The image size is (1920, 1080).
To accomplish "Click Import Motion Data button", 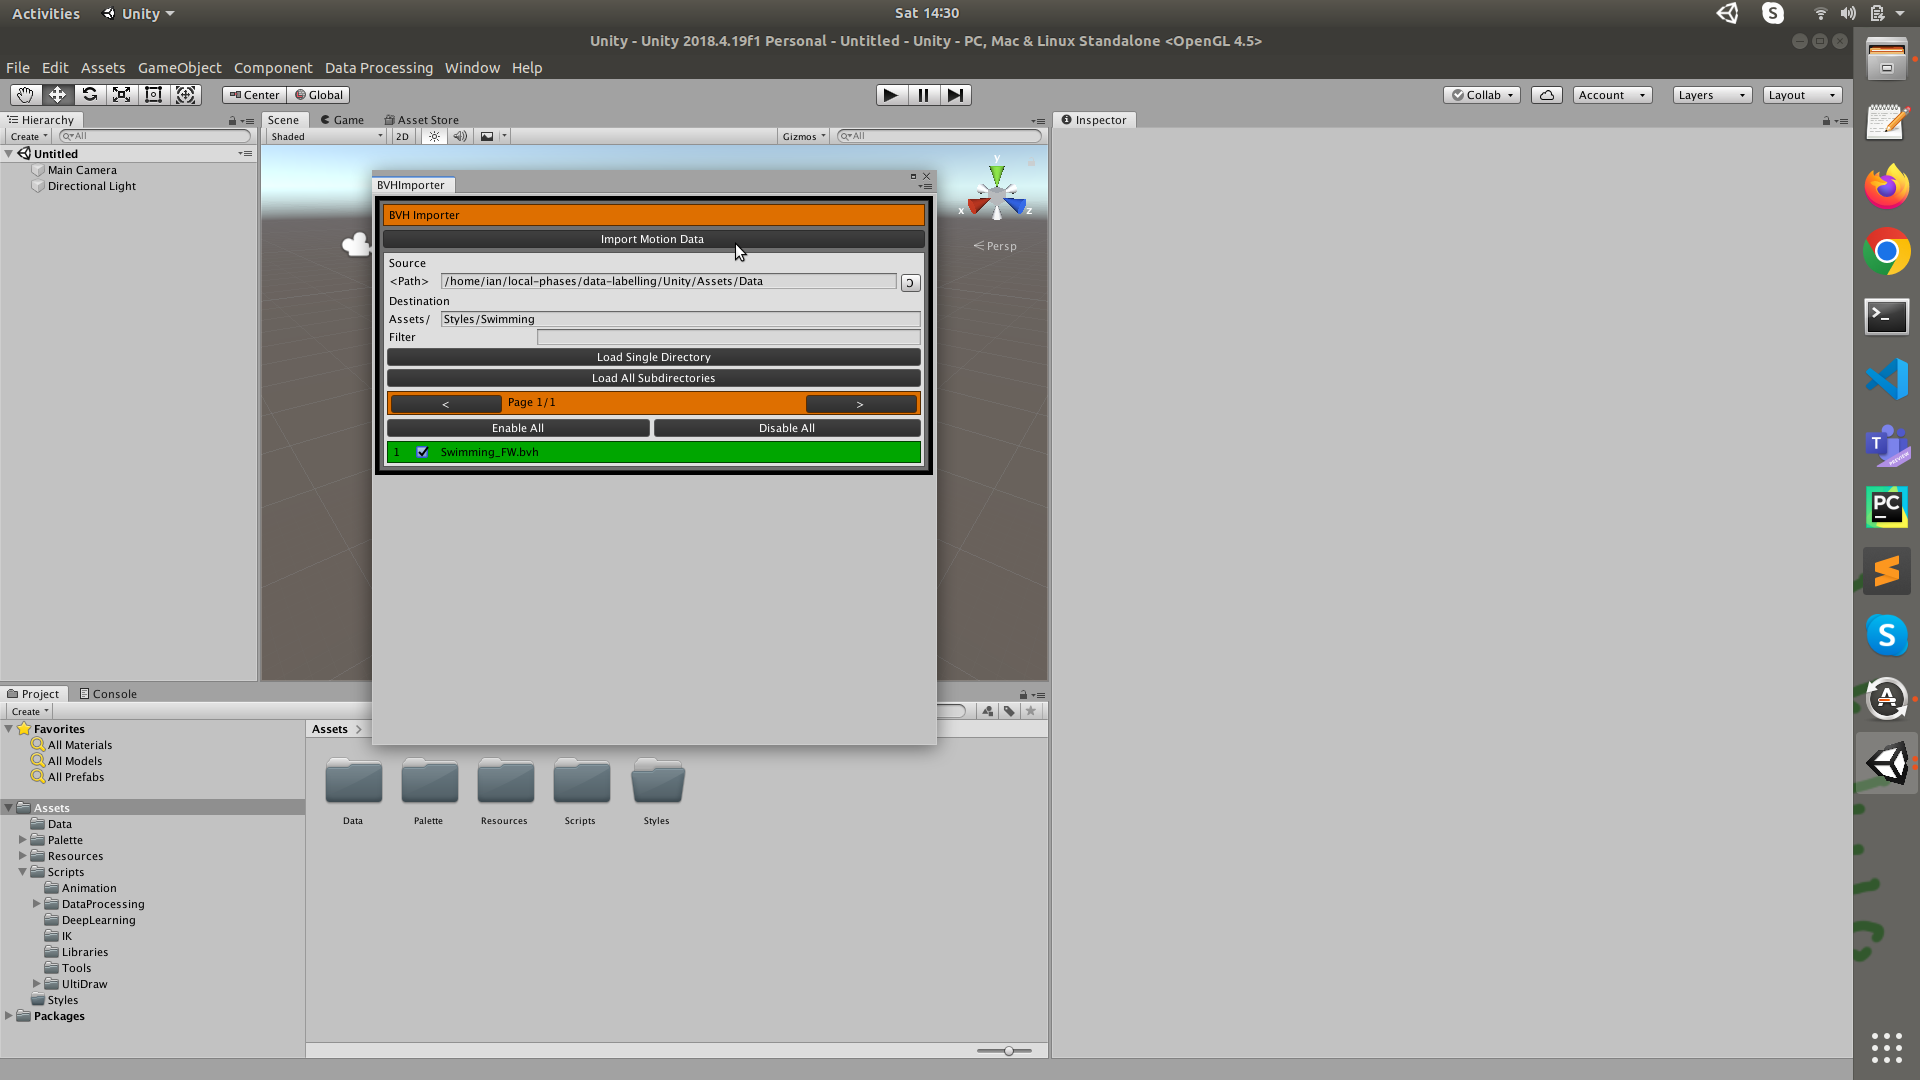I will pyautogui.click(x=652, y=240).
